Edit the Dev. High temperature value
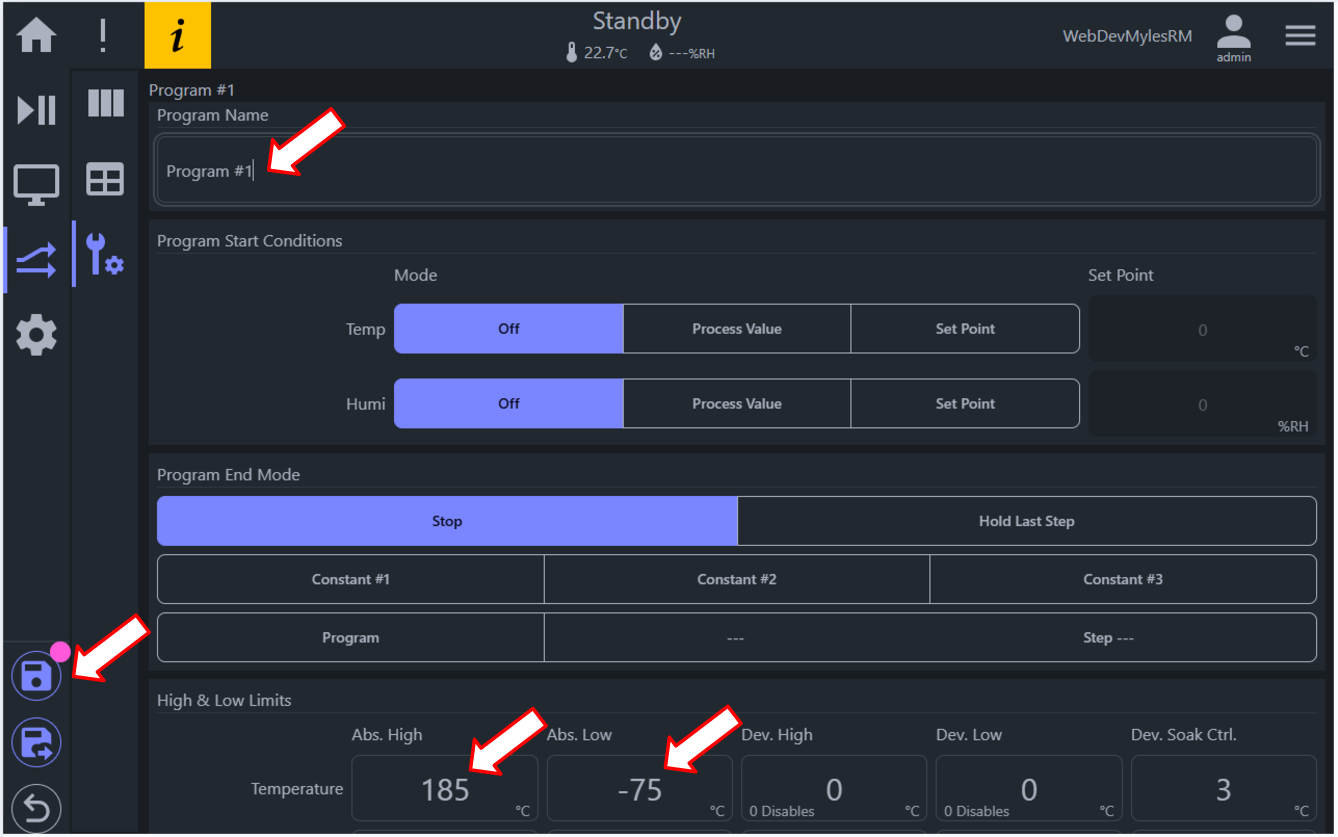Screen dimensions: 1338x837 (x=834, y=789)
